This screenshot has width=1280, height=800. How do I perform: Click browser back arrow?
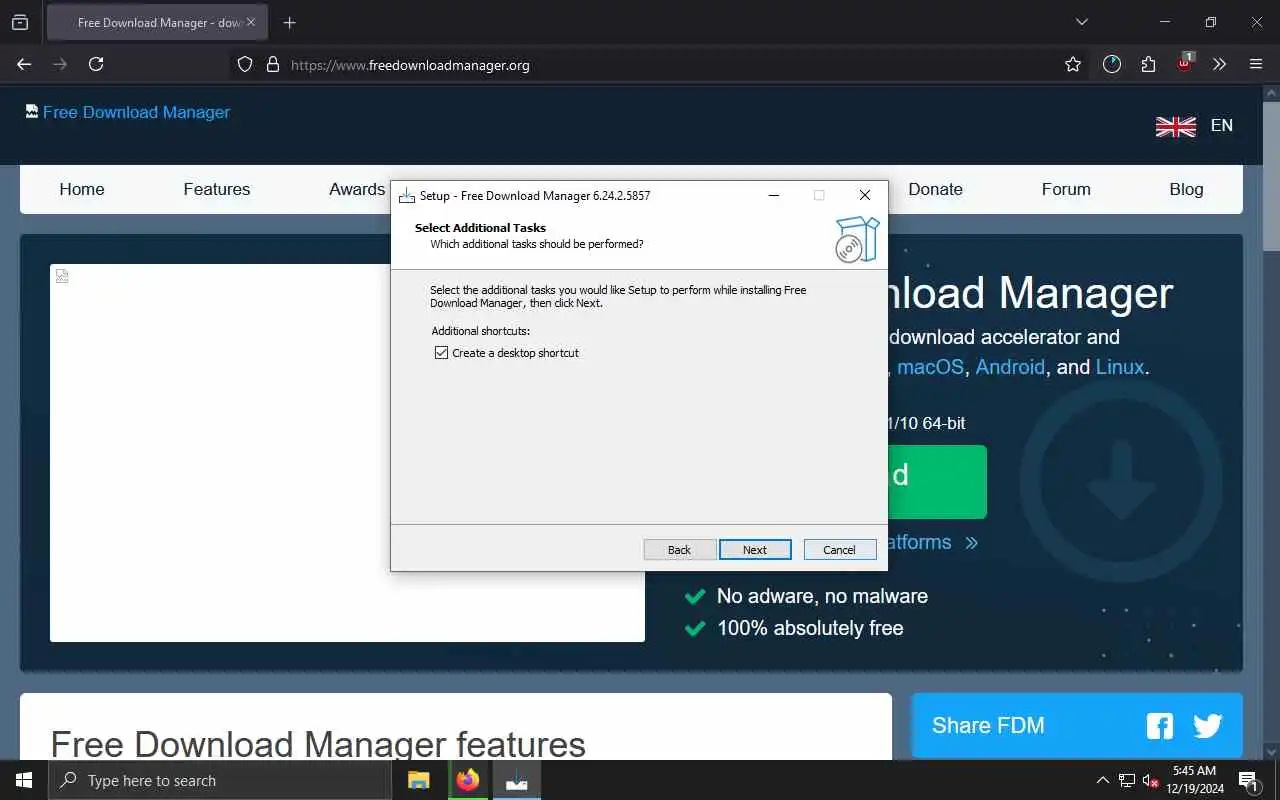pos(24,64)
